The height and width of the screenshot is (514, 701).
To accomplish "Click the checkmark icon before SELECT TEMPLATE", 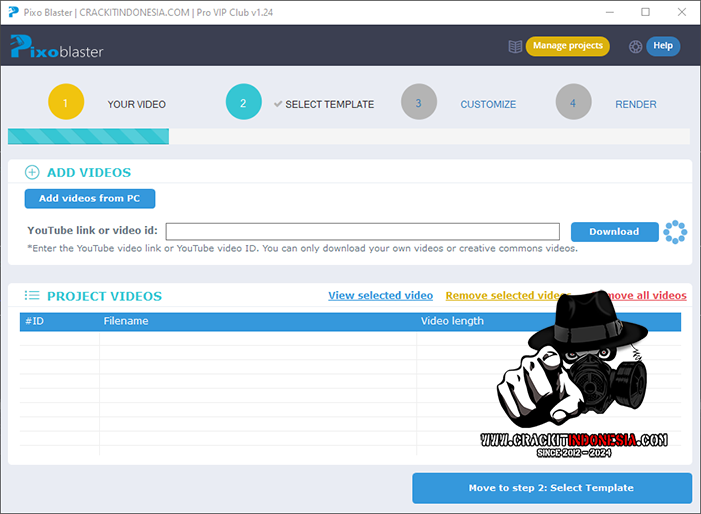I will point(277,104).
